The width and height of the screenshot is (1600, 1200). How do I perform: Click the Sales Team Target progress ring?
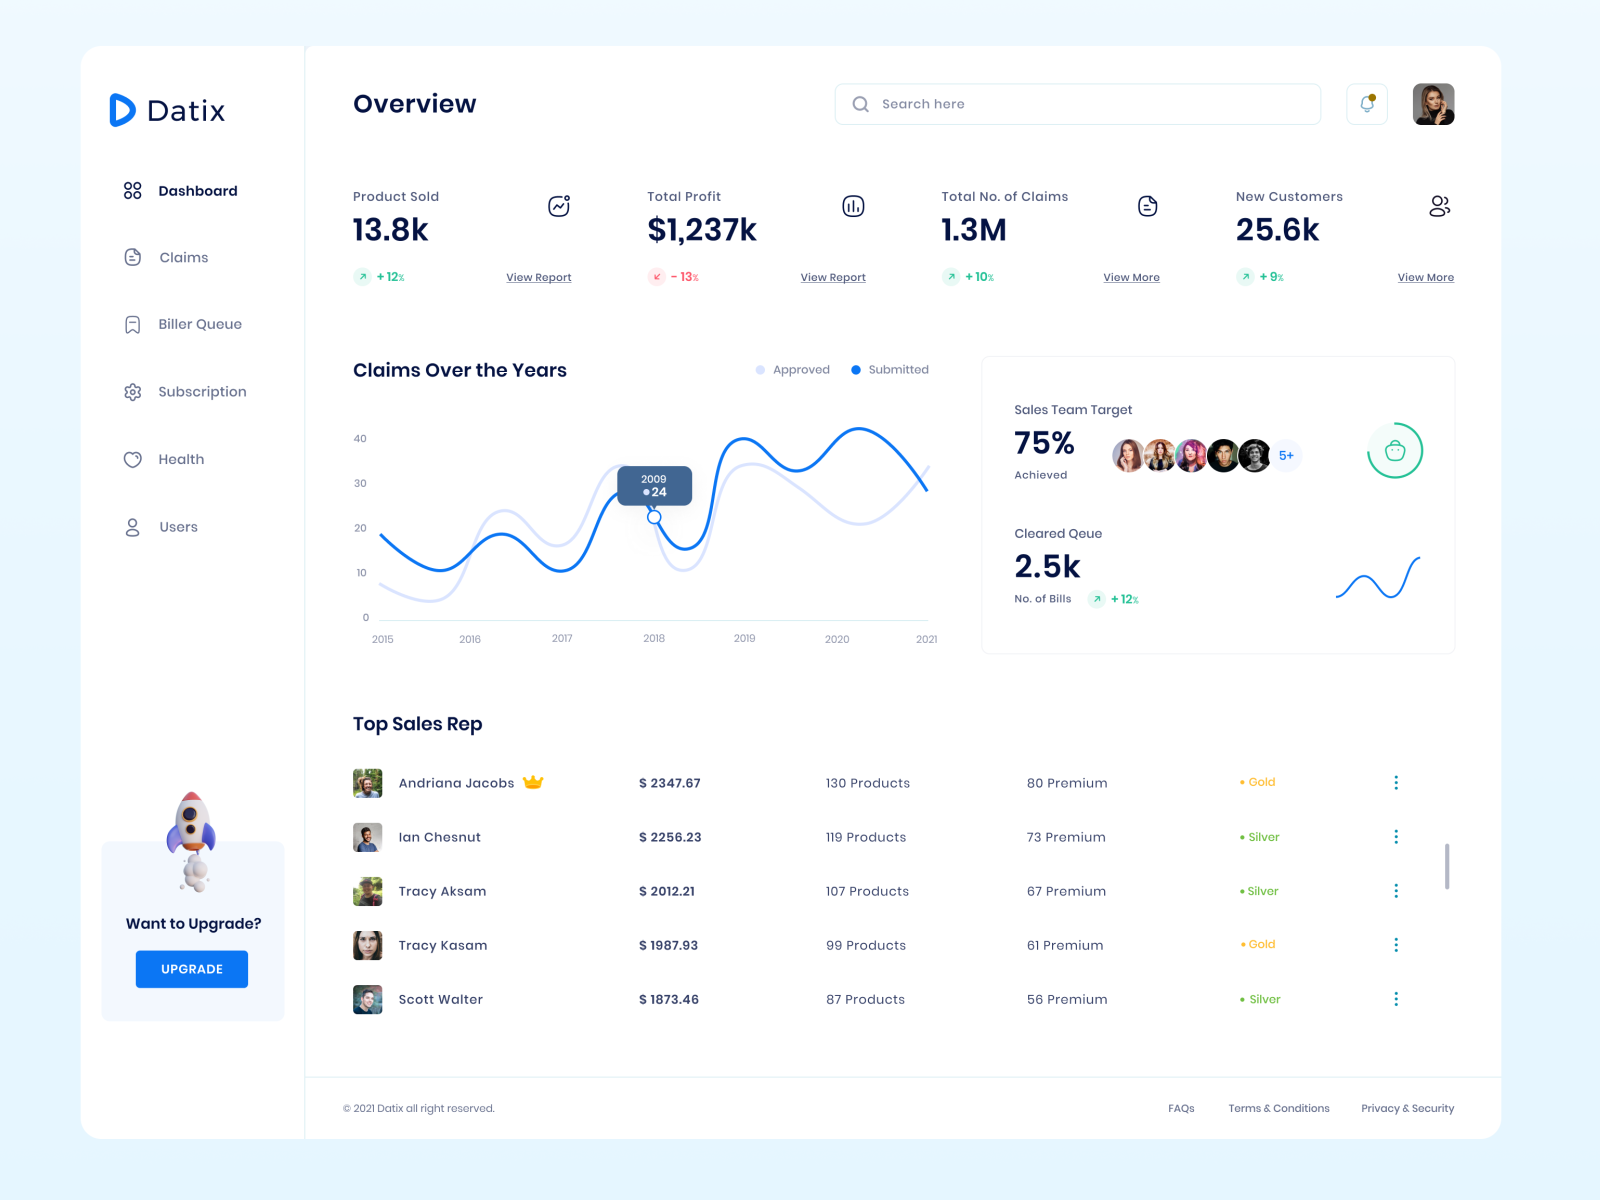[1394, 451]
